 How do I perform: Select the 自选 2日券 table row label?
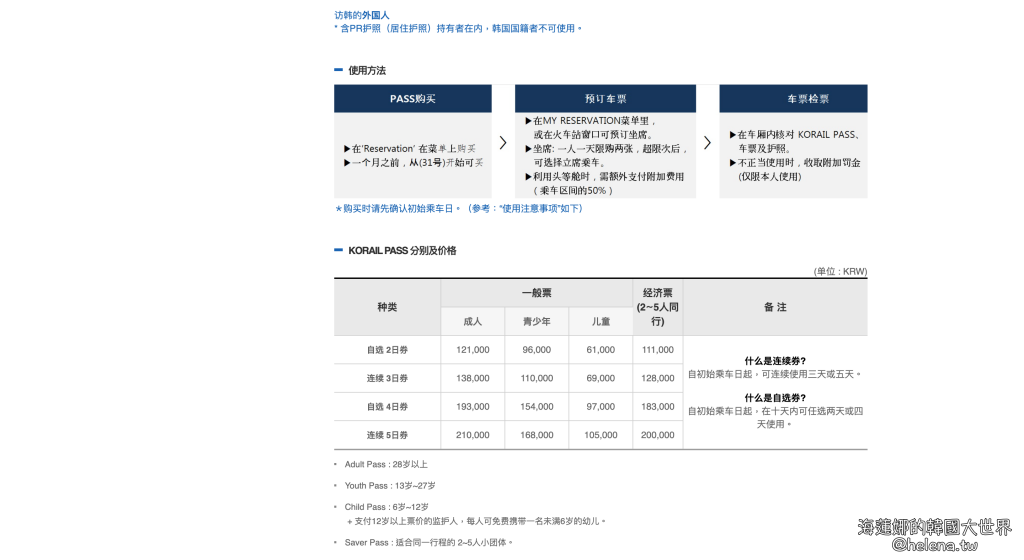click(x=387, y=350)
